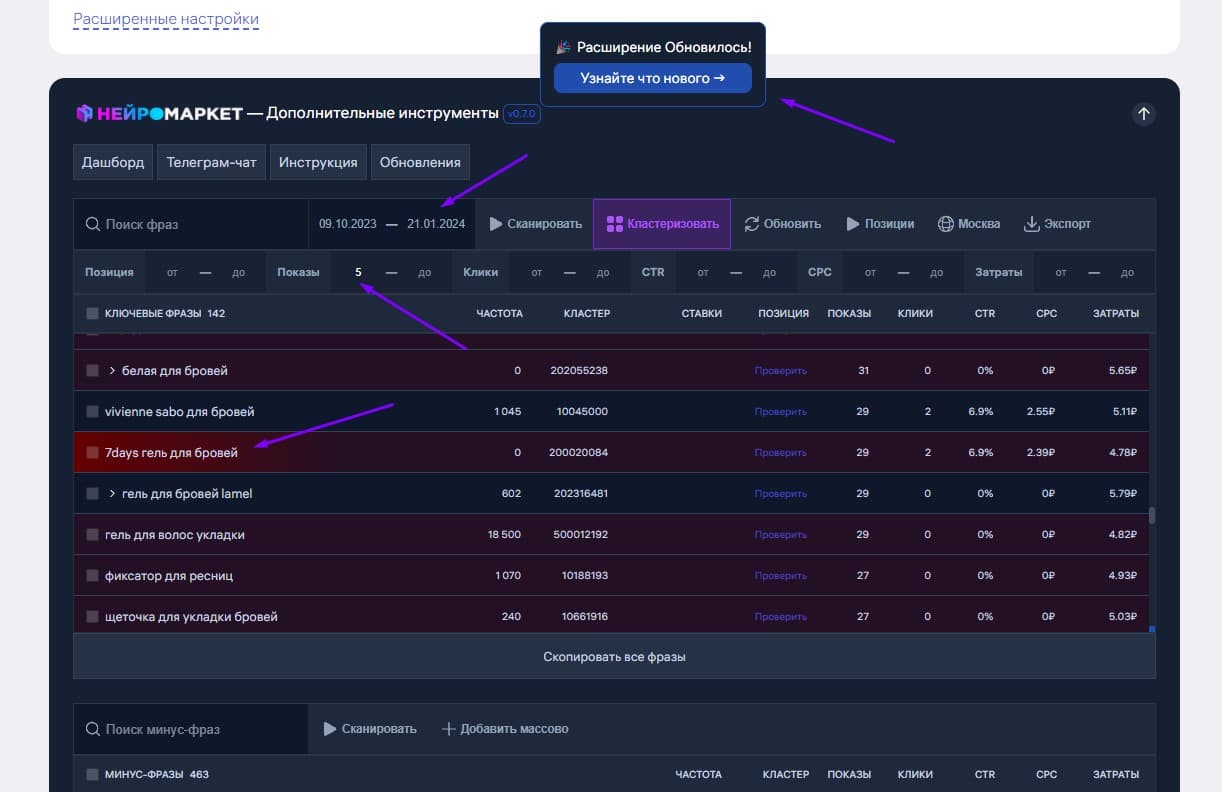Select the щеточка для укладки бровей checkbox
The width and height of the screenshot is (1222, 792).
92,617
